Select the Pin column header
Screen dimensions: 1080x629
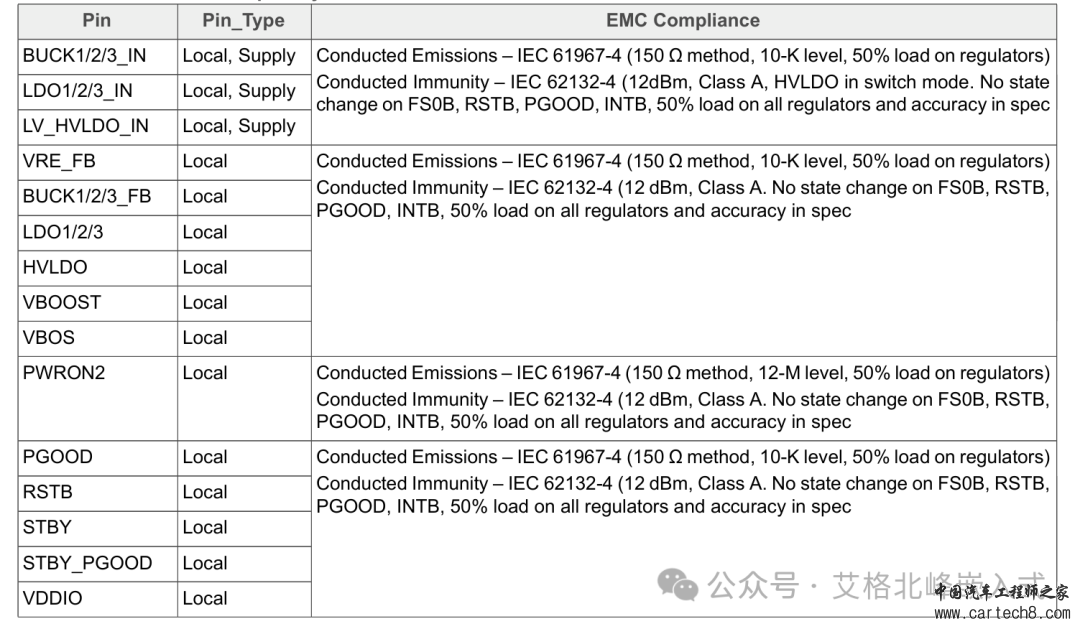97,21
